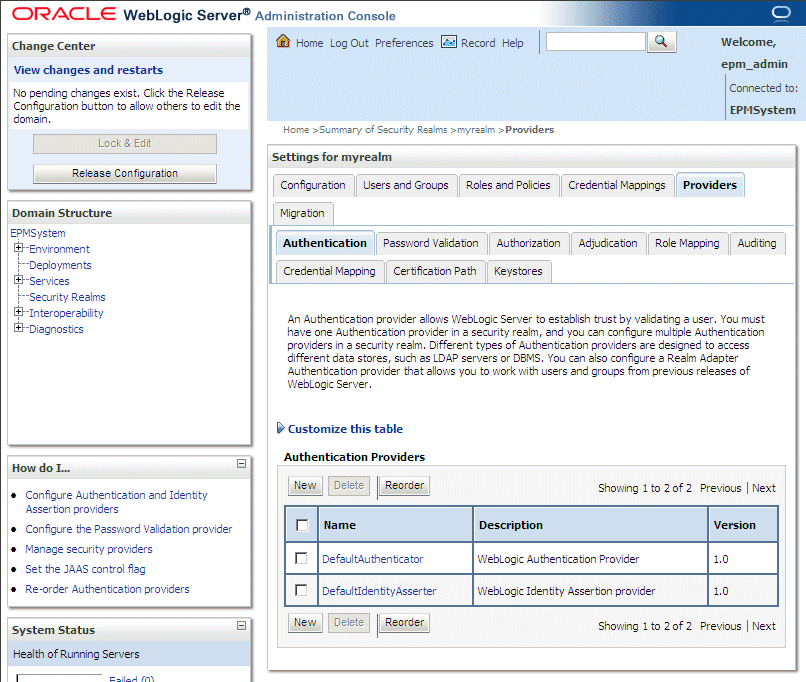The image size is (806, 682).
Task: Click the console search input field
Action: click(x=595, y=42)
